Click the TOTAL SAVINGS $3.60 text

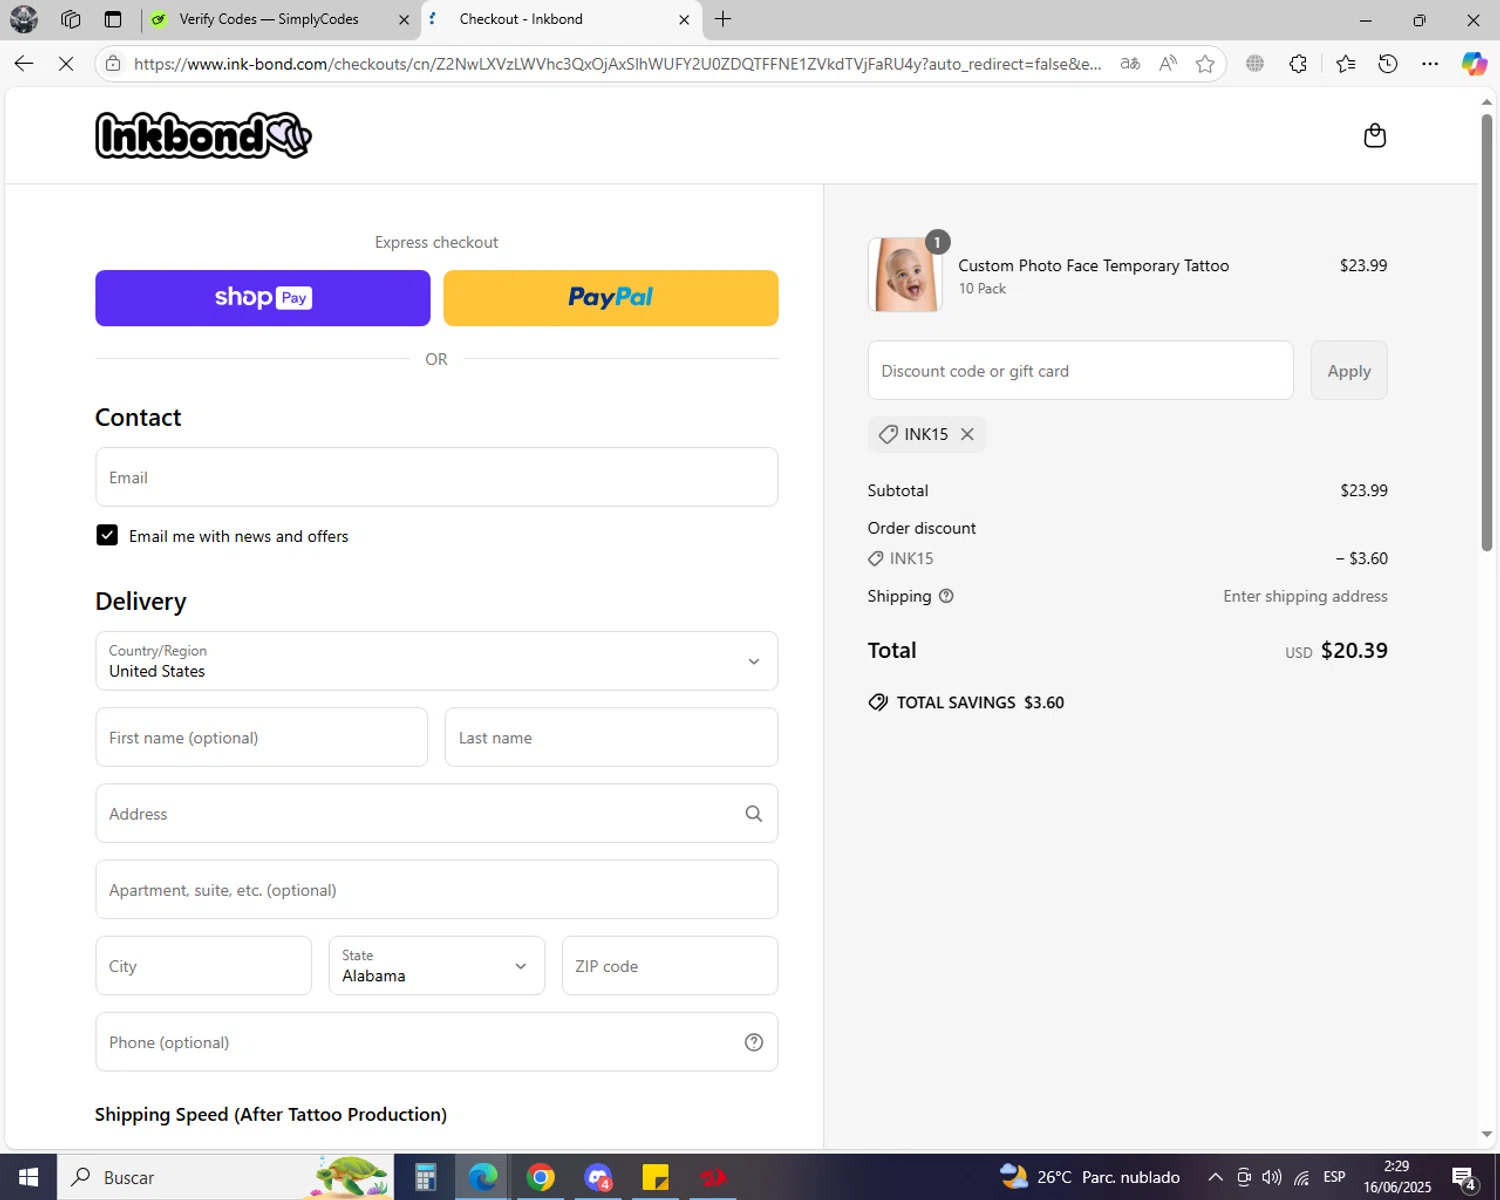[x=980, y=702]
